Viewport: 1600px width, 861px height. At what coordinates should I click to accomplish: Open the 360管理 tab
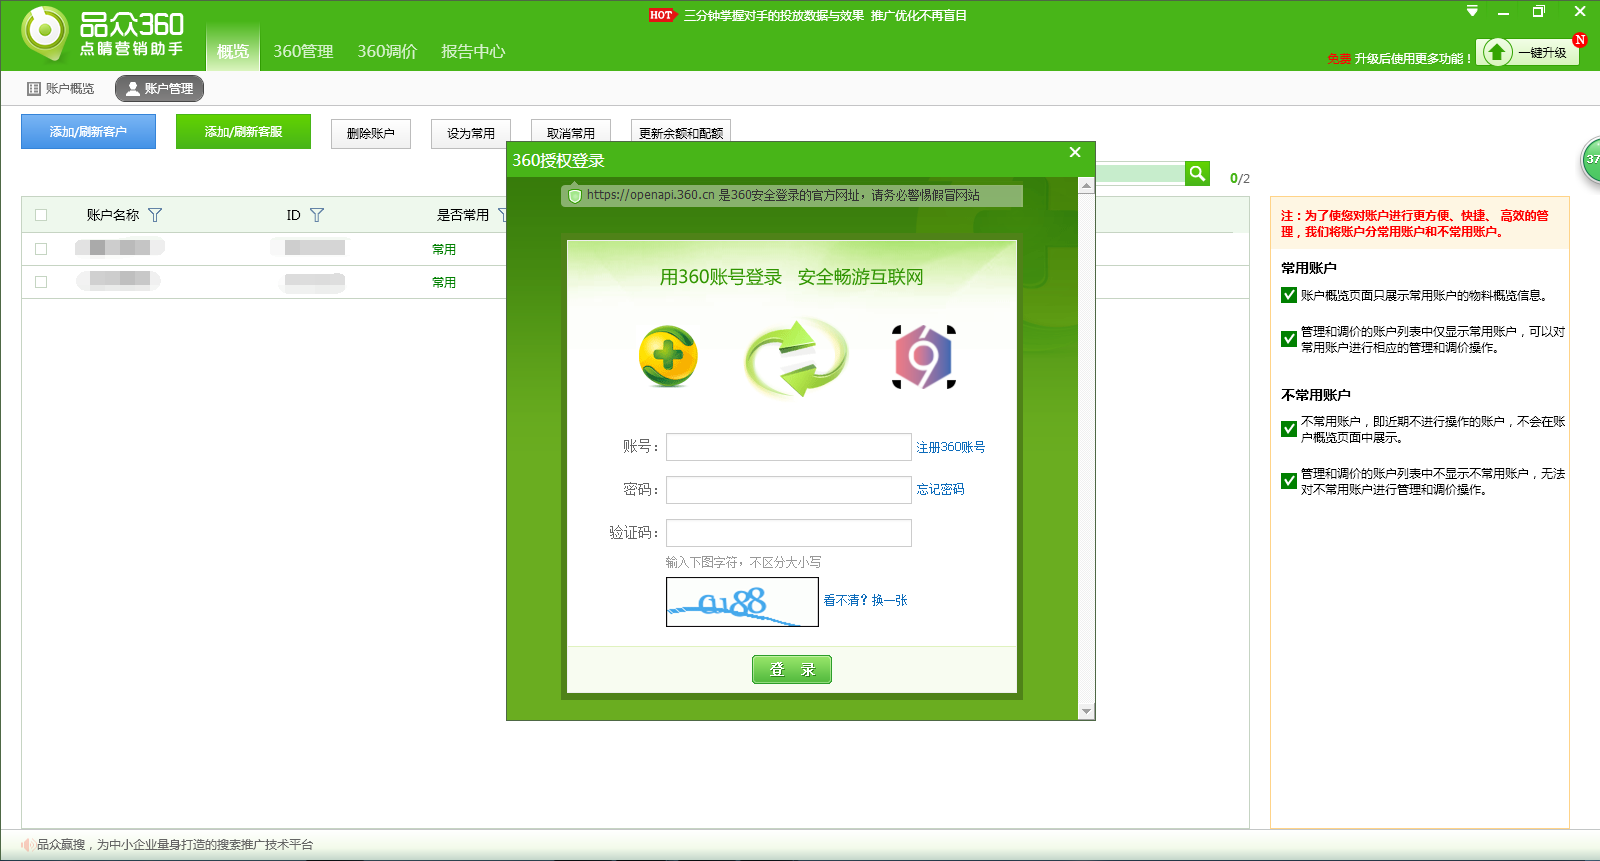click(303, 51)
